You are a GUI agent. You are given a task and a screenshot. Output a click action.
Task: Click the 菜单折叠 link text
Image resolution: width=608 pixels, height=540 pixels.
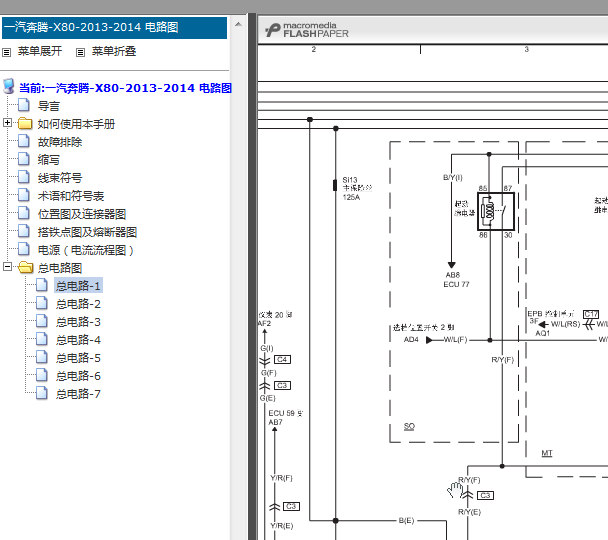tap(114, 51)
